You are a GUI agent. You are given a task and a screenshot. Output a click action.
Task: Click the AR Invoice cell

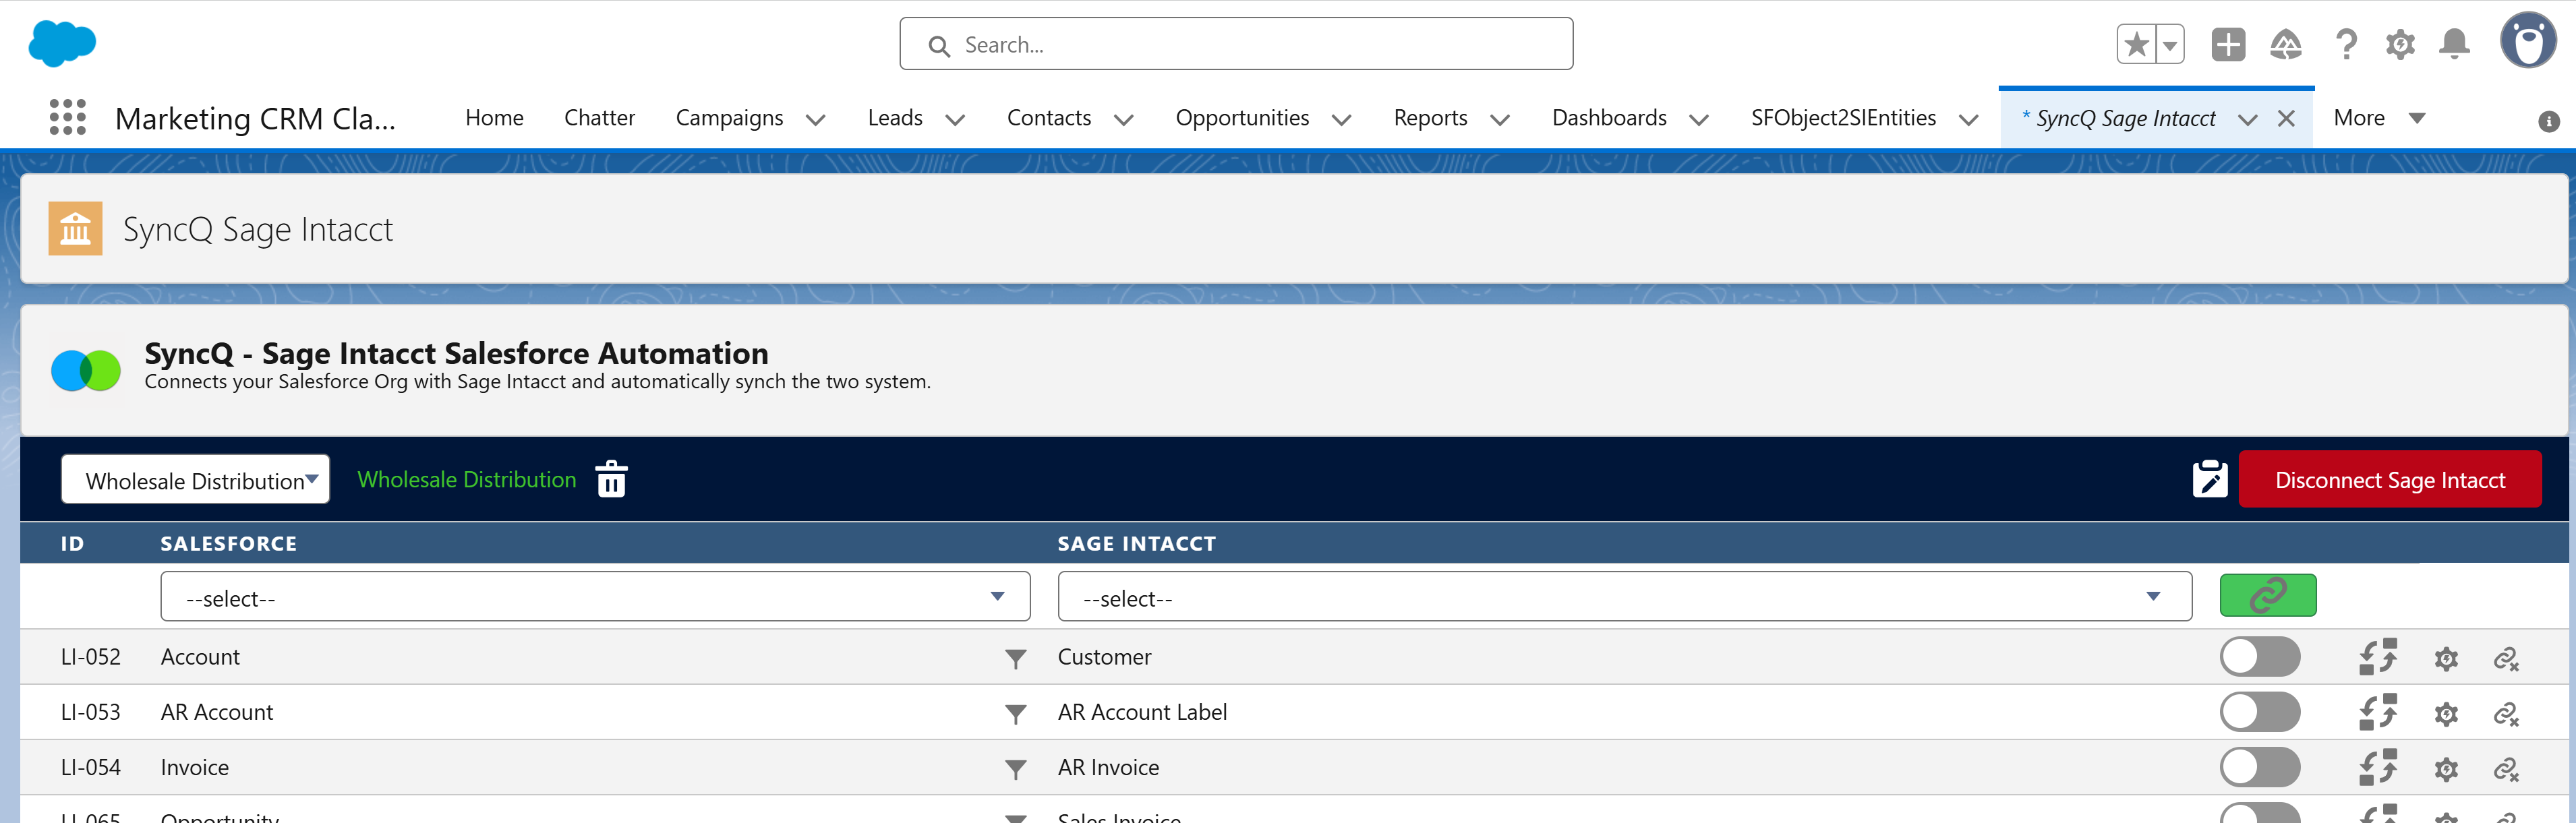pos(1108,767)
